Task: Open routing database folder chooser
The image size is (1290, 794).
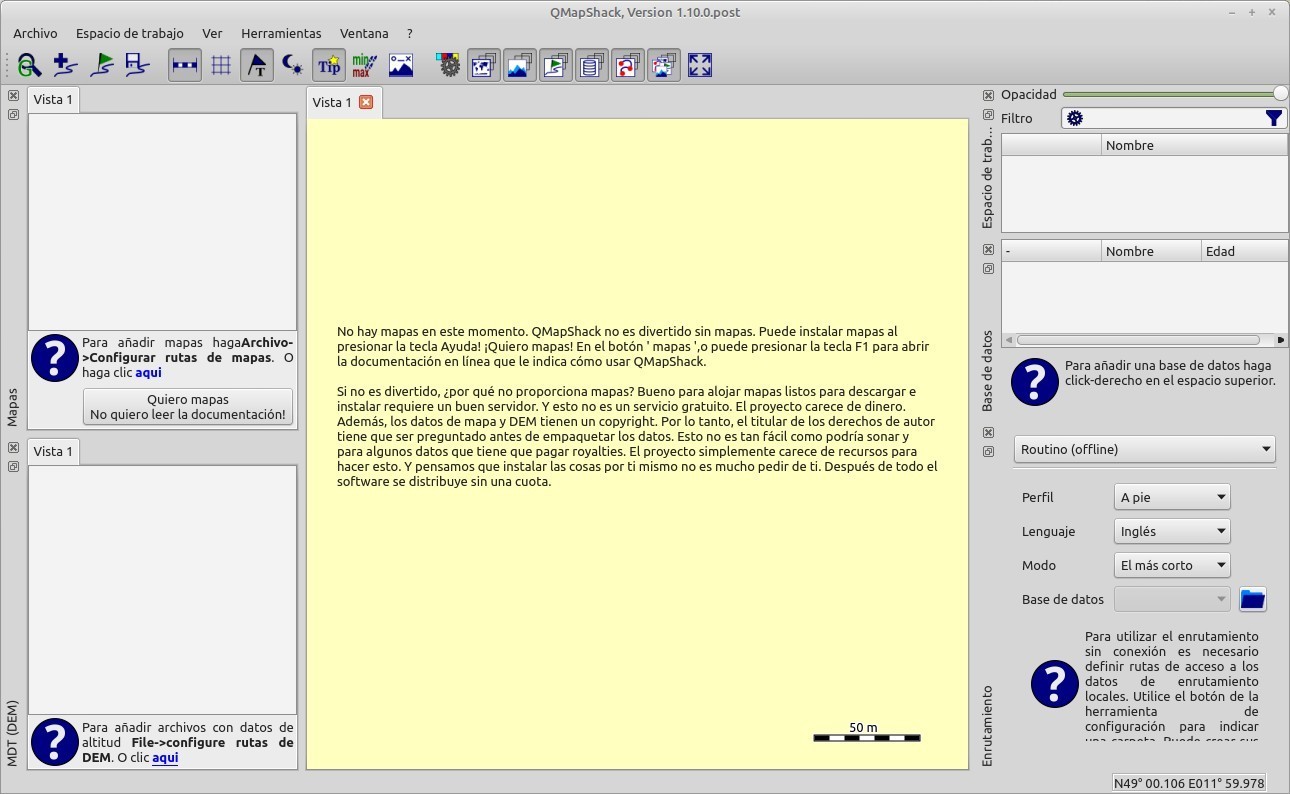Action: coord(1253,599)
